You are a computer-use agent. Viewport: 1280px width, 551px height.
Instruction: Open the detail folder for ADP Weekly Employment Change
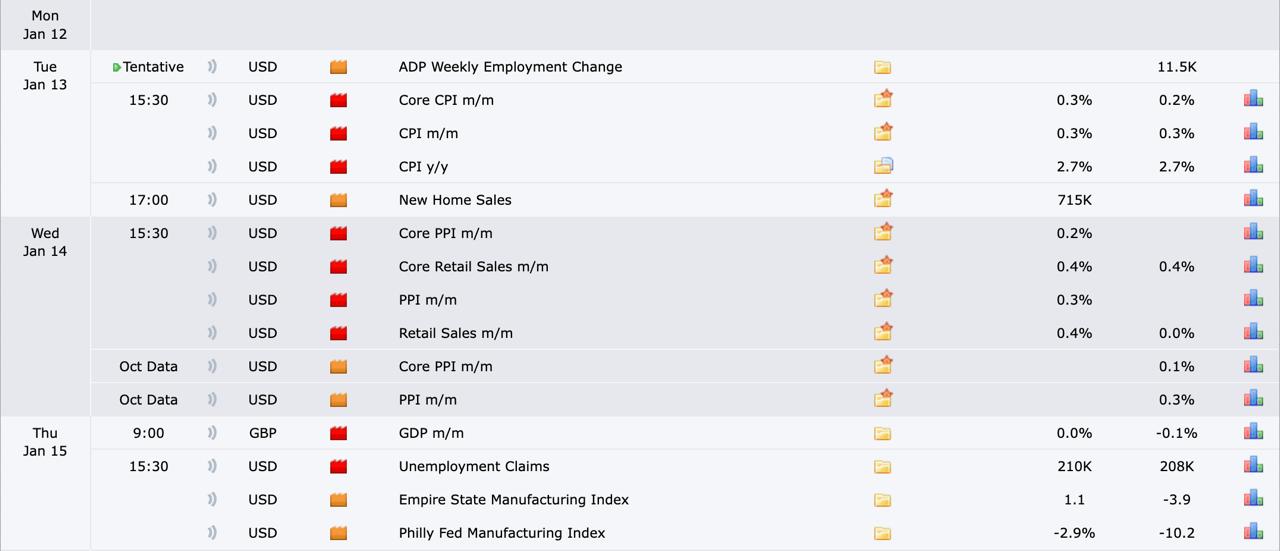[882, 67]
